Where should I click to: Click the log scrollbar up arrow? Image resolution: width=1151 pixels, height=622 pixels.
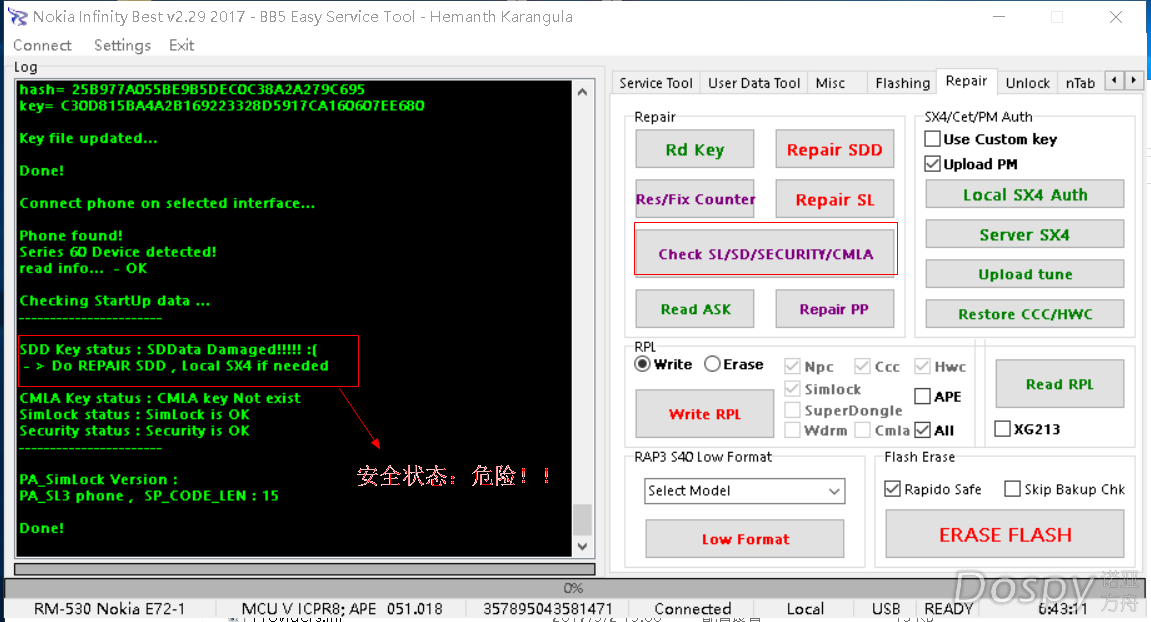point(582,92)
